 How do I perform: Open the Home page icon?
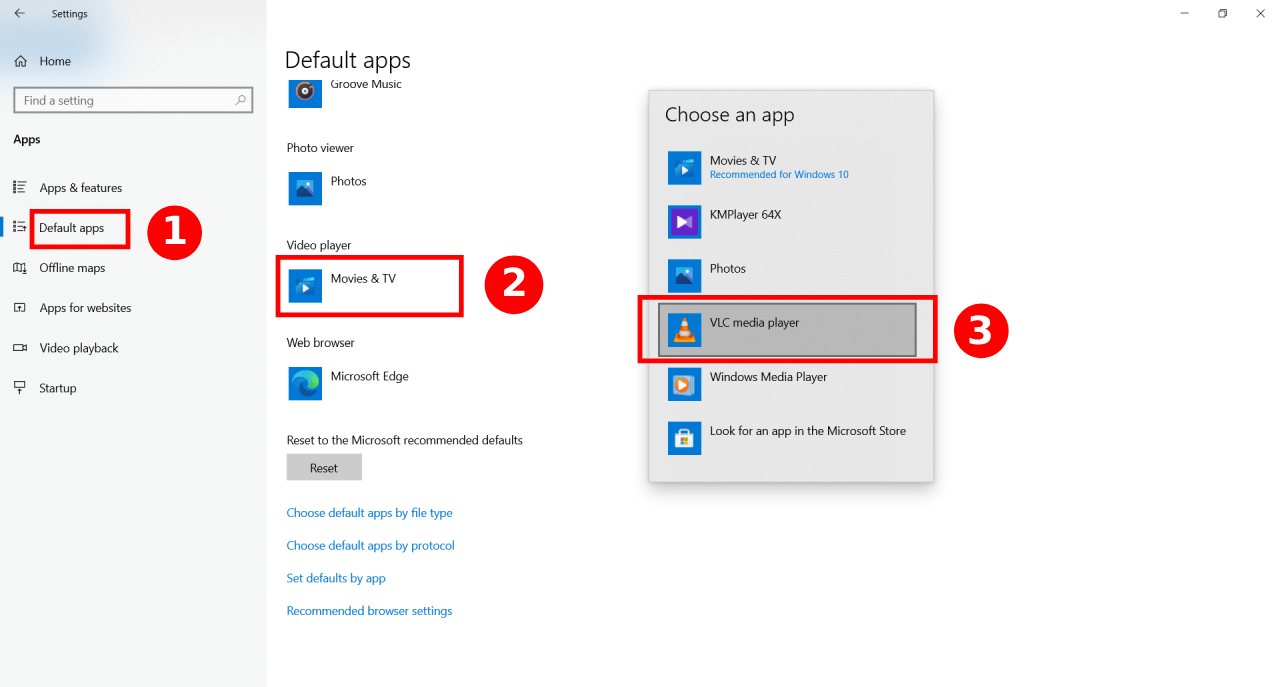pos(20,61)
